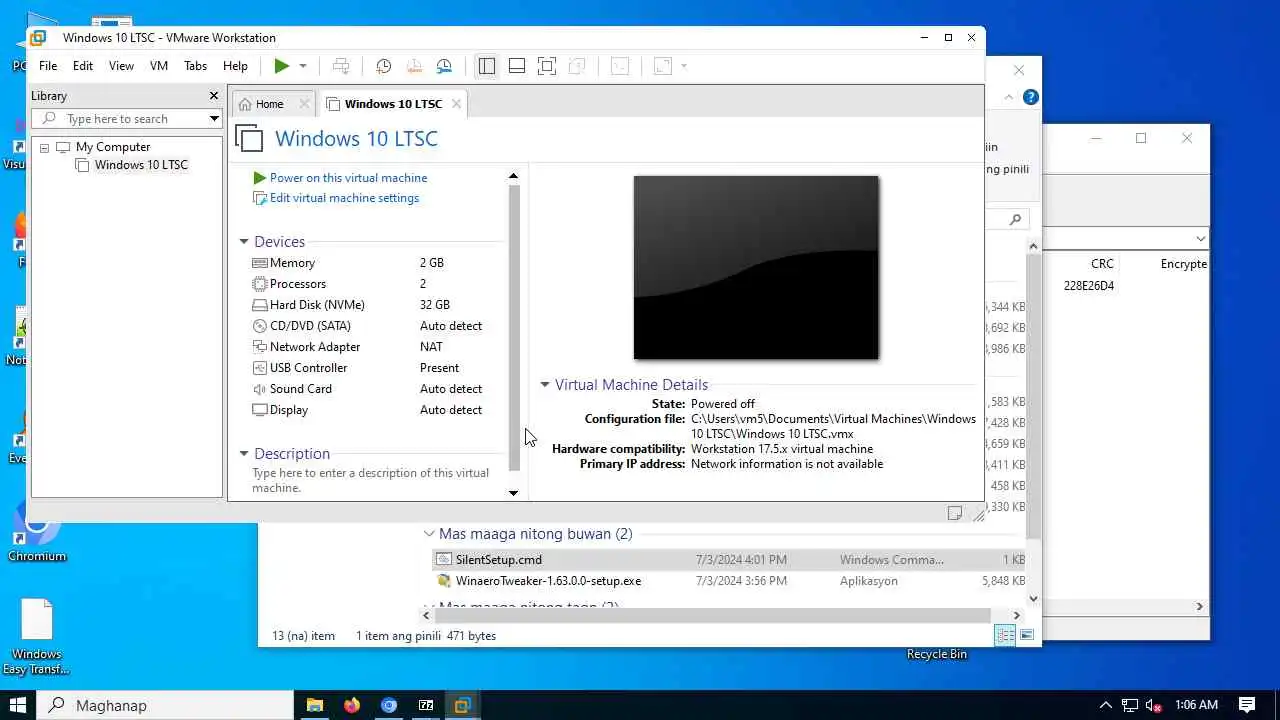Open the Snapshot Manager wrench-clock icon
This screenshot has width=1280, height=720.
(445, 66)
